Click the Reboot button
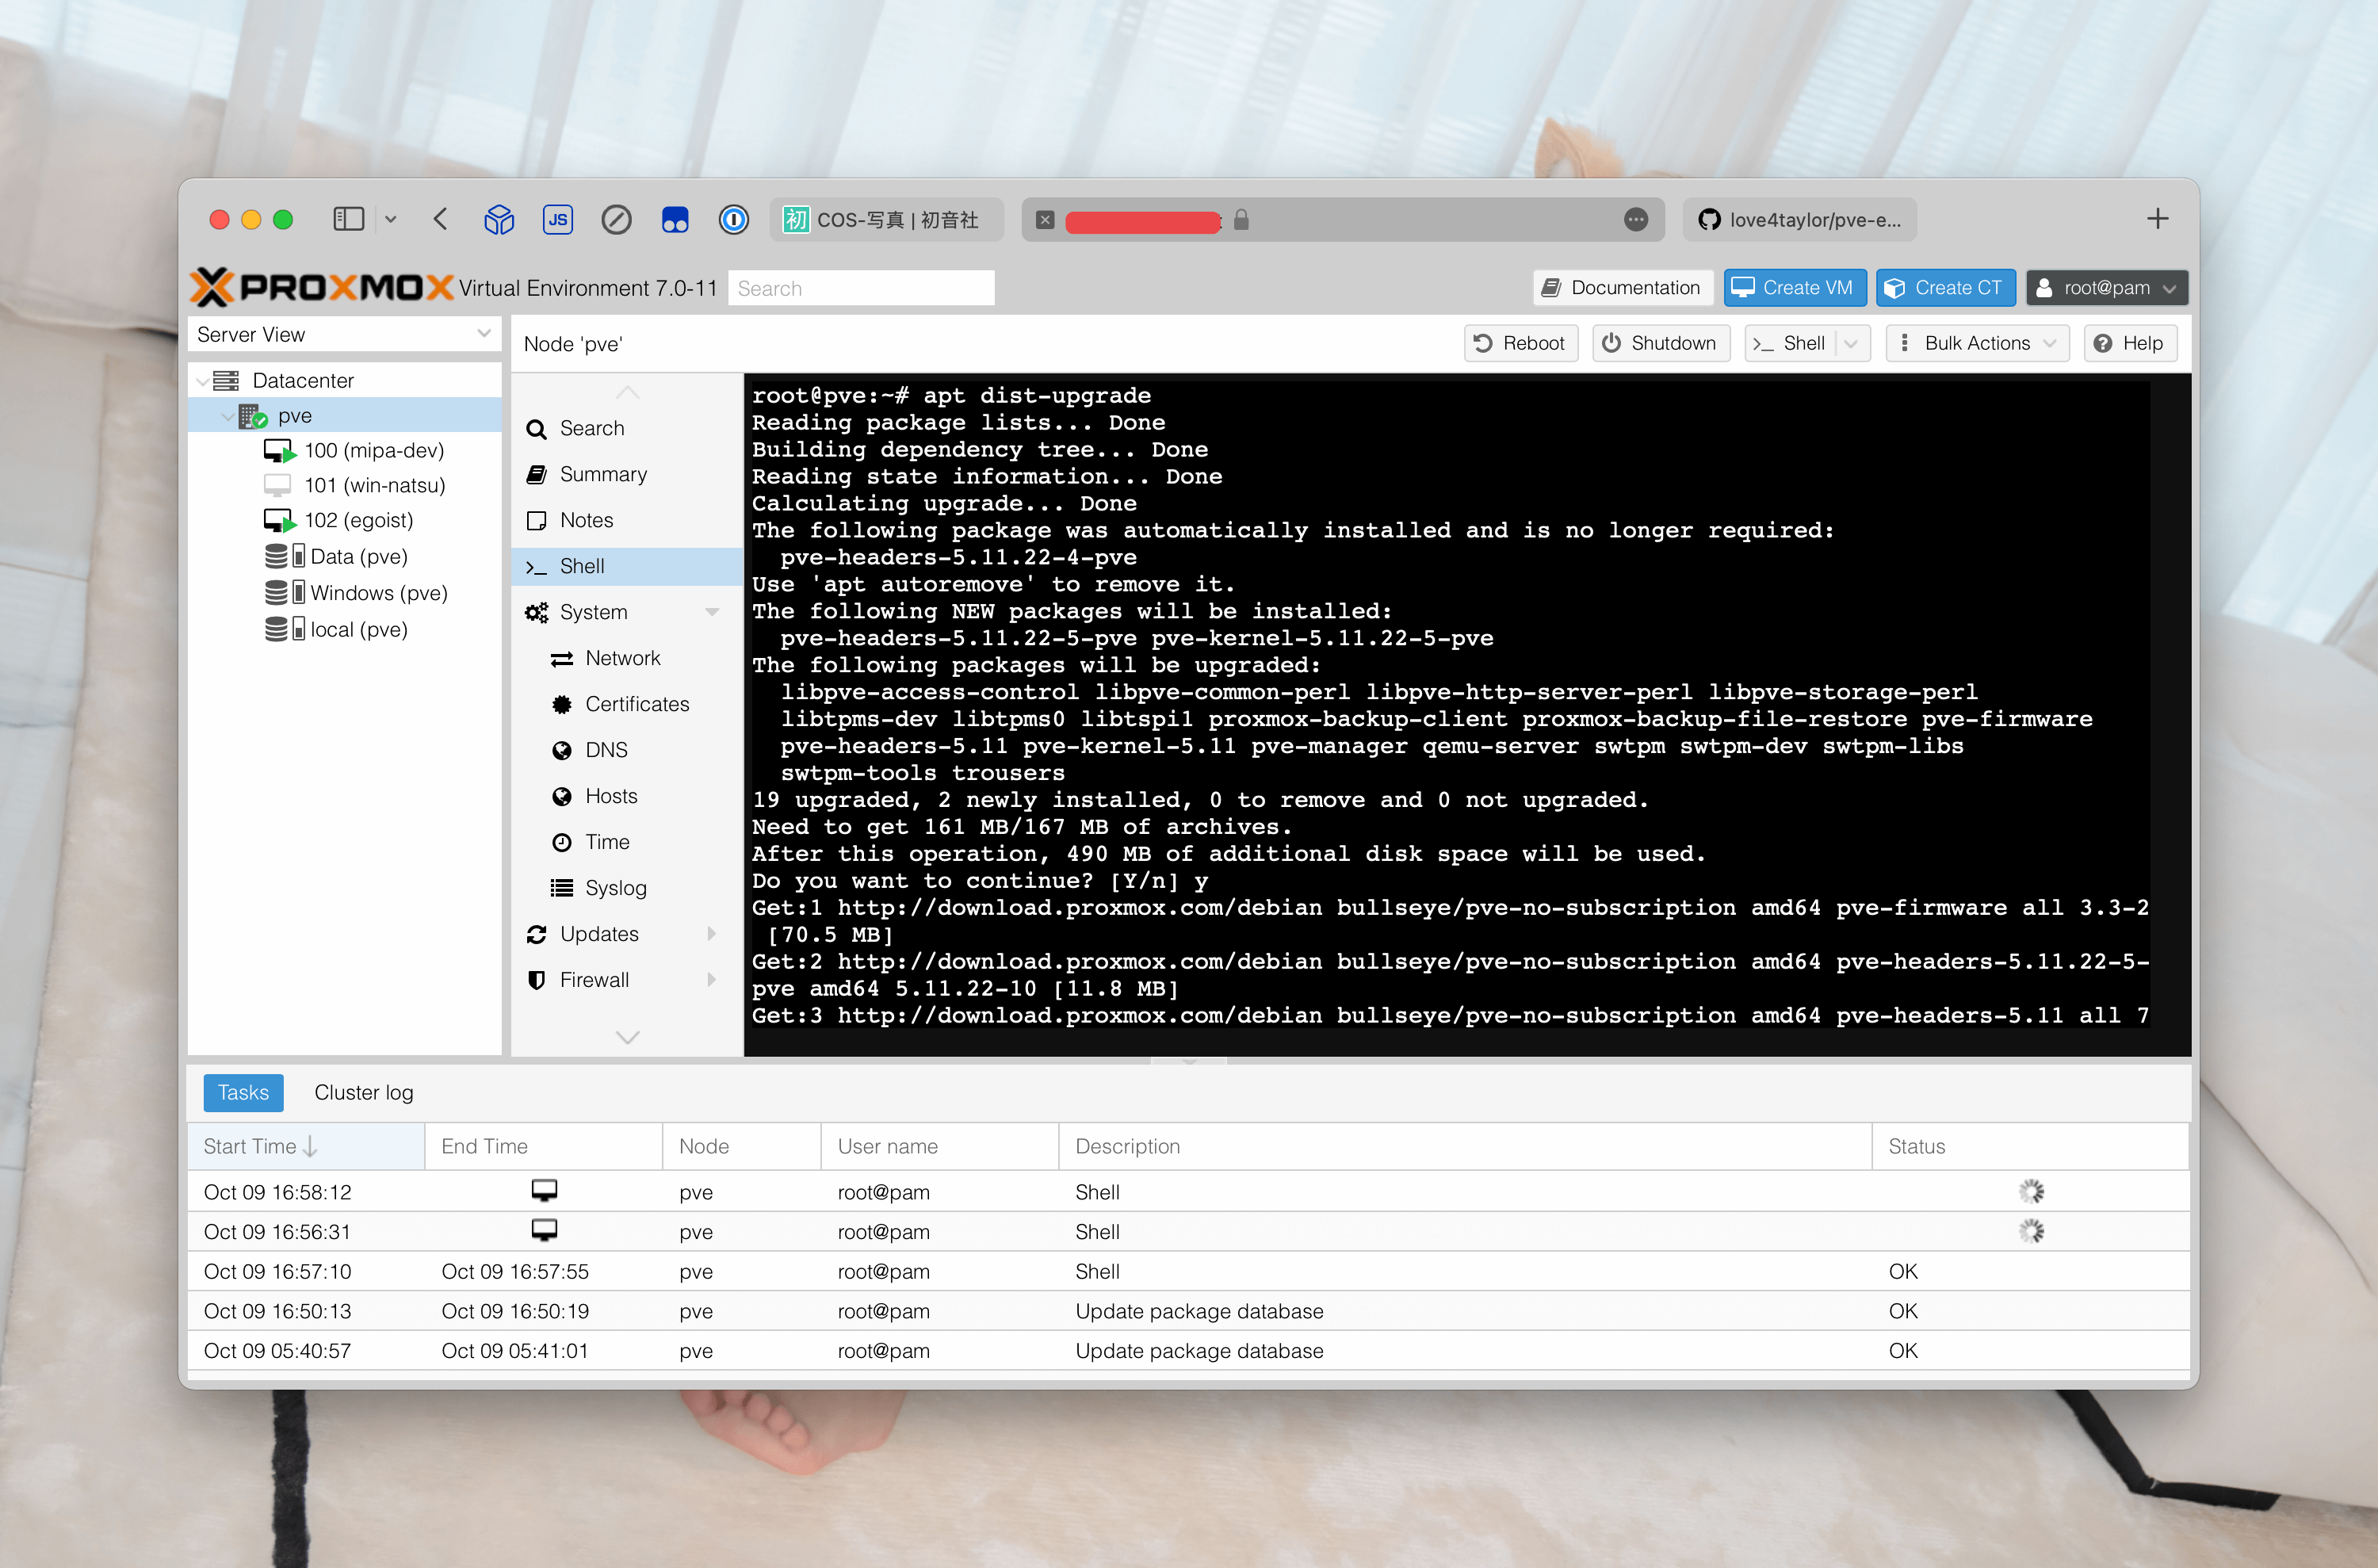Viewport: 2378px width, 1568px height. click(1520, 343)
